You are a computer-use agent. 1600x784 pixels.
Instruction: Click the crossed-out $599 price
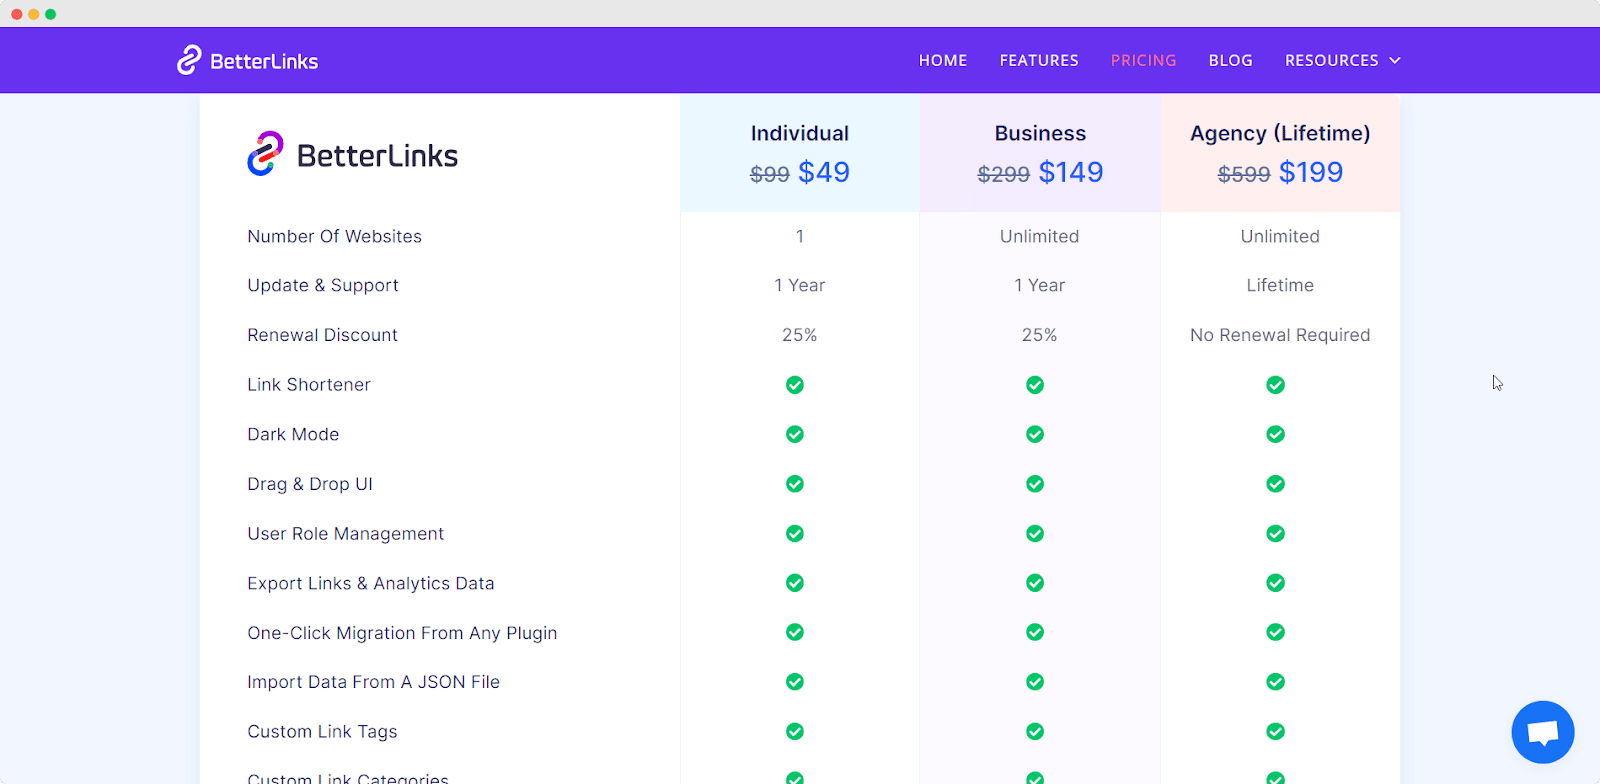point(1244,174)
